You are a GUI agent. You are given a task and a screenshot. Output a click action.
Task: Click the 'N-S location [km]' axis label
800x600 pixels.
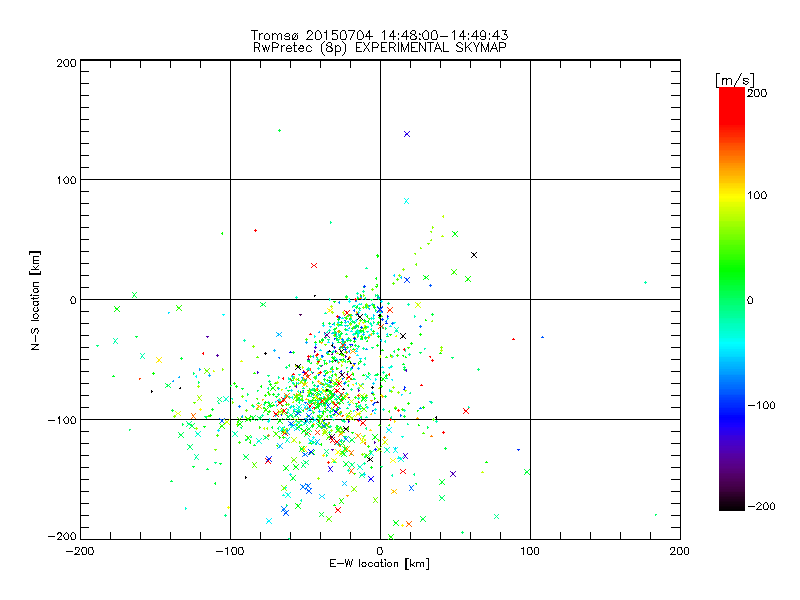pos(35,300)
